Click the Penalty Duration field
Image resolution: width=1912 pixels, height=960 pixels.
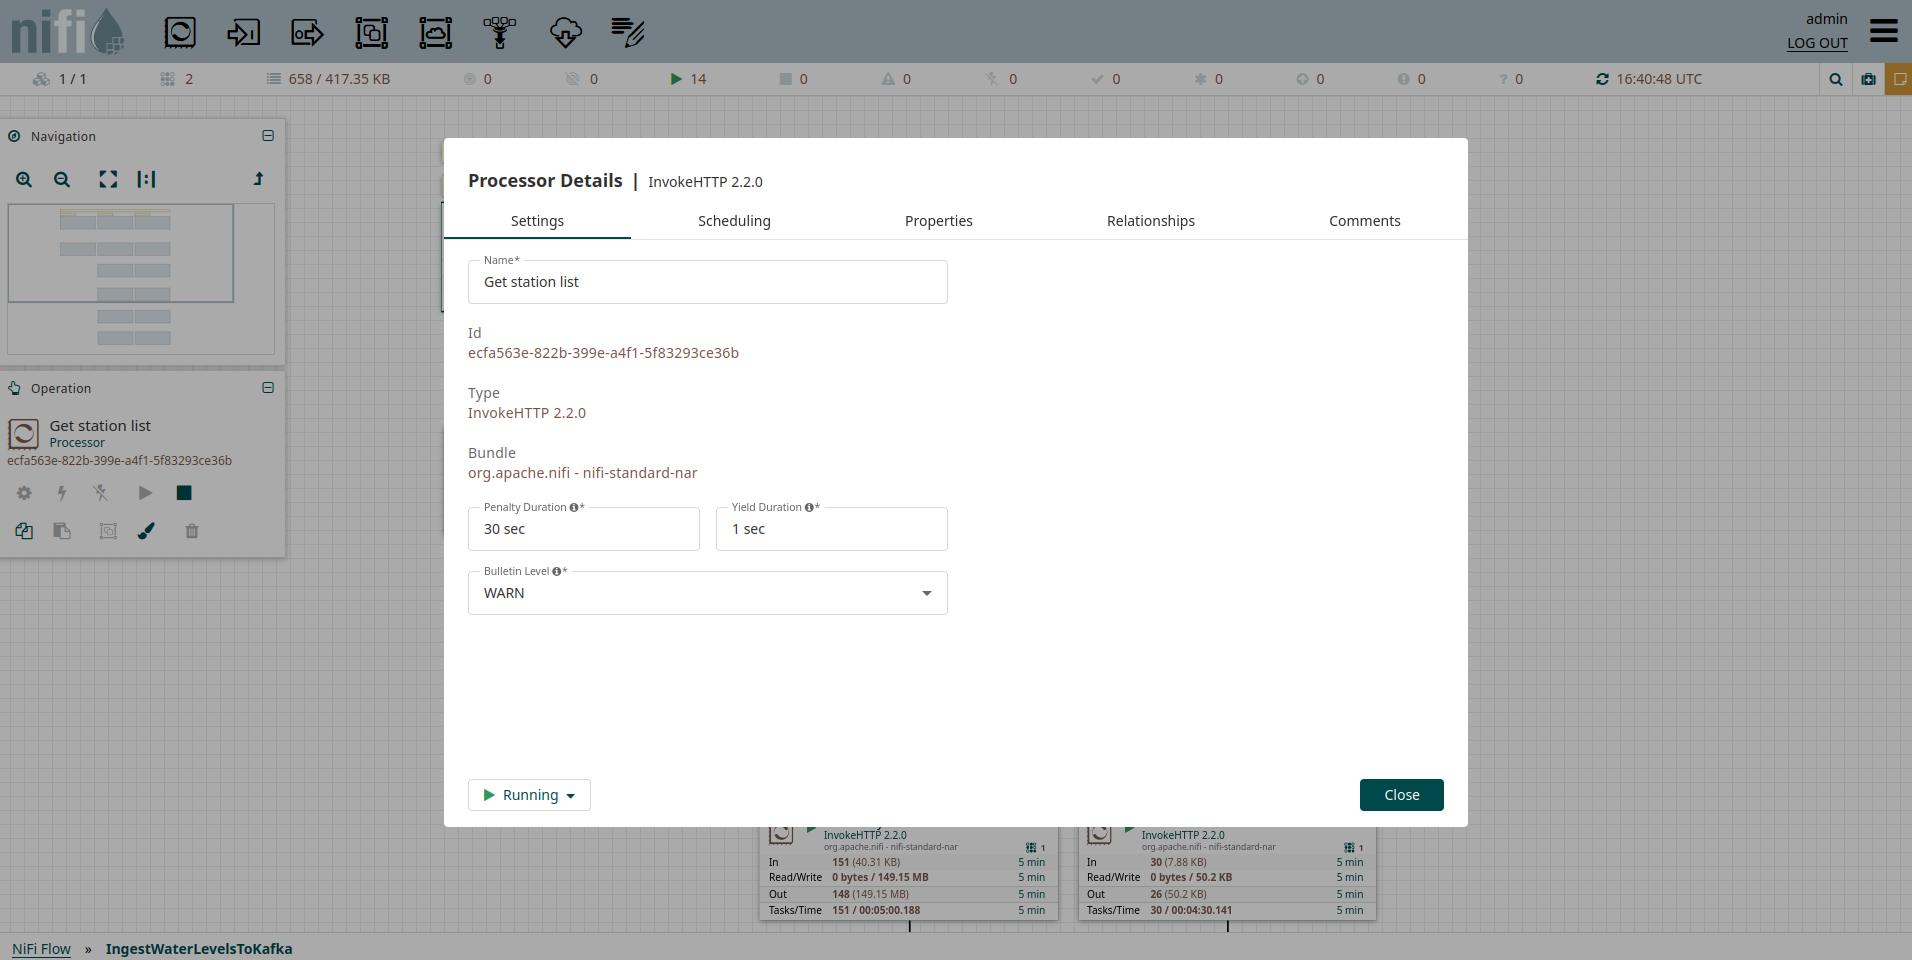pos(583,529)
